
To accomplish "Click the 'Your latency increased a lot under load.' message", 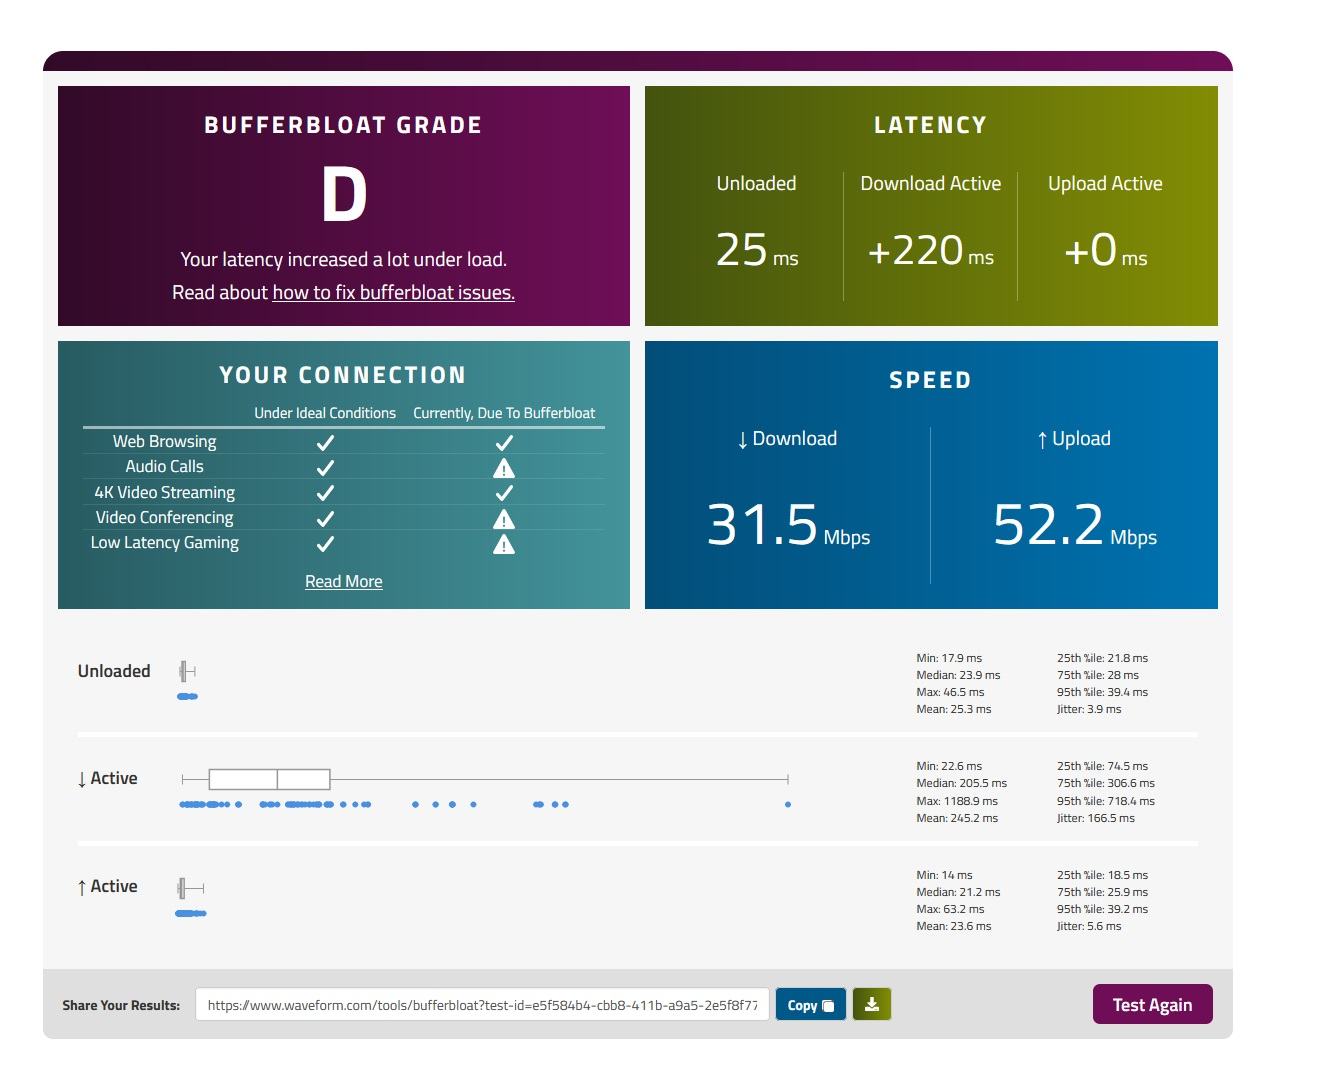I will (x=343, y=259).
